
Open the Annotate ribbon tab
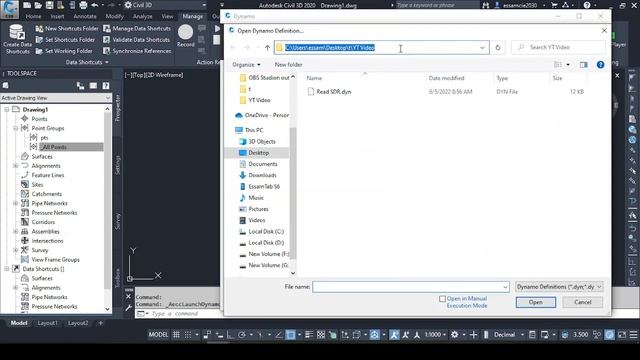pyautogui.click(x=85, y=16)
